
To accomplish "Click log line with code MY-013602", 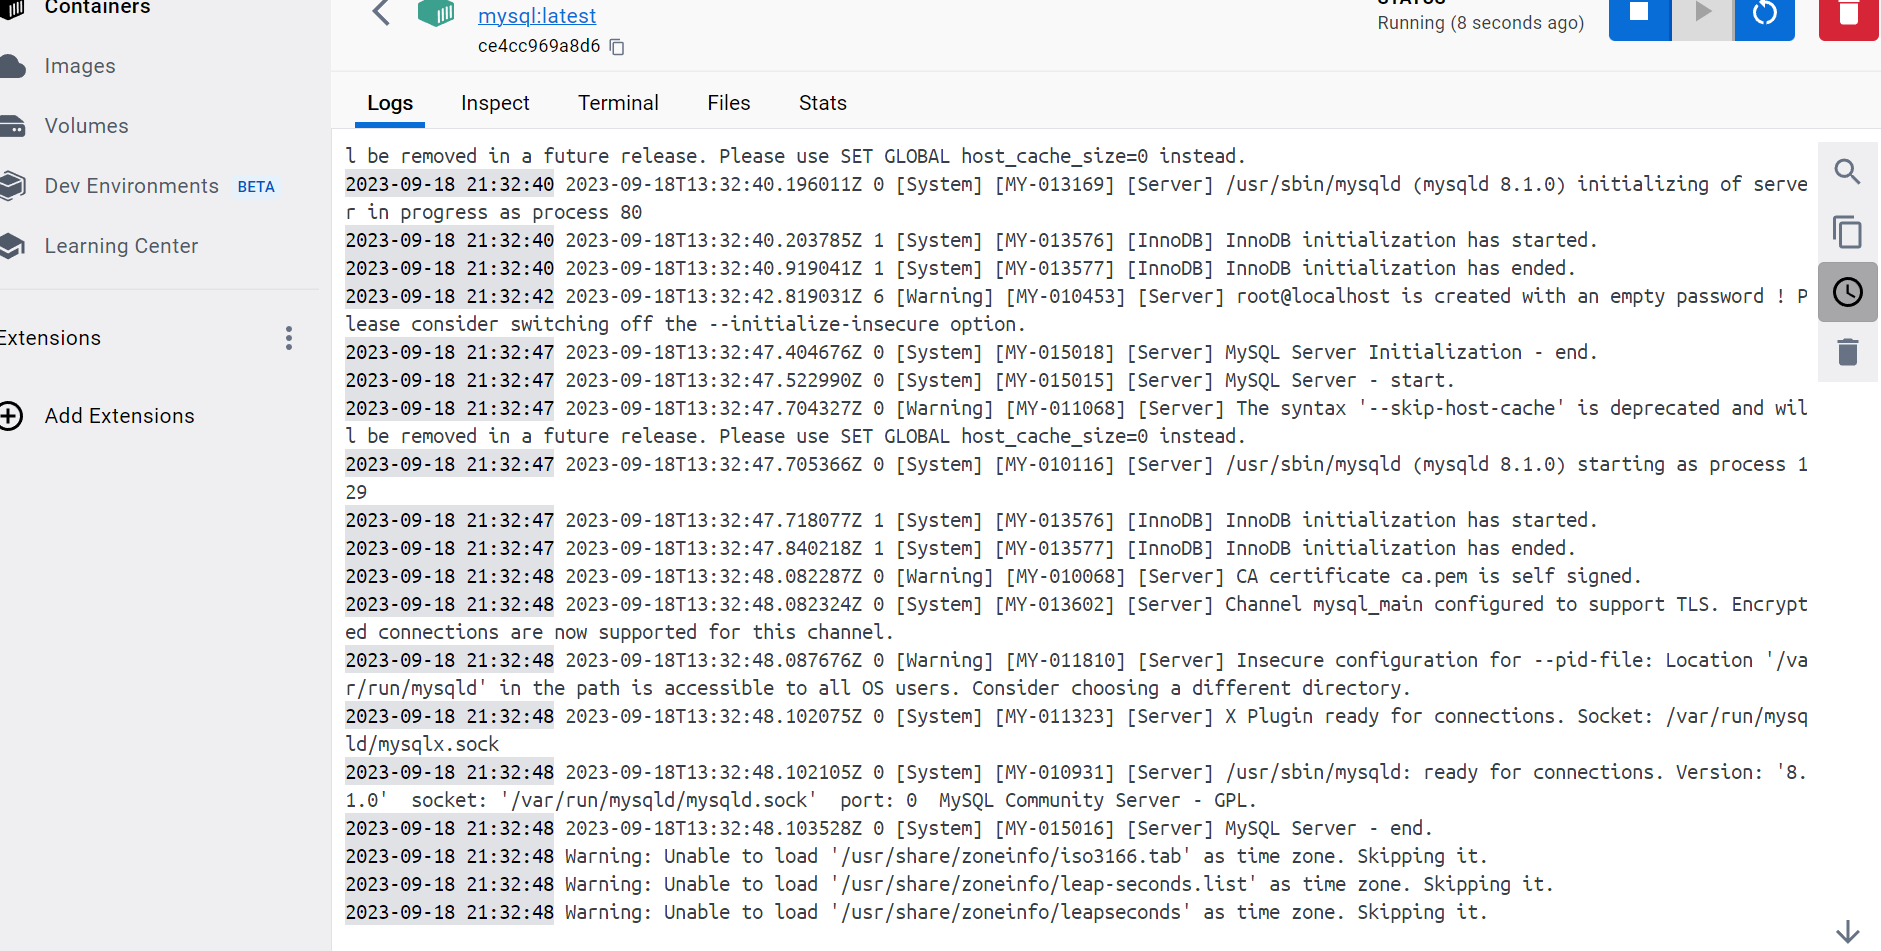I will click(x=1076, y=618).
